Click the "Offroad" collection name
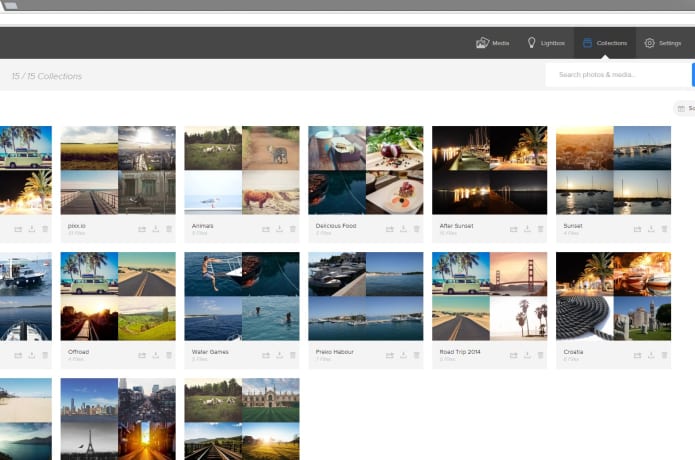The height and width of the screenshot is (460, 695). [x=78, y=352]
